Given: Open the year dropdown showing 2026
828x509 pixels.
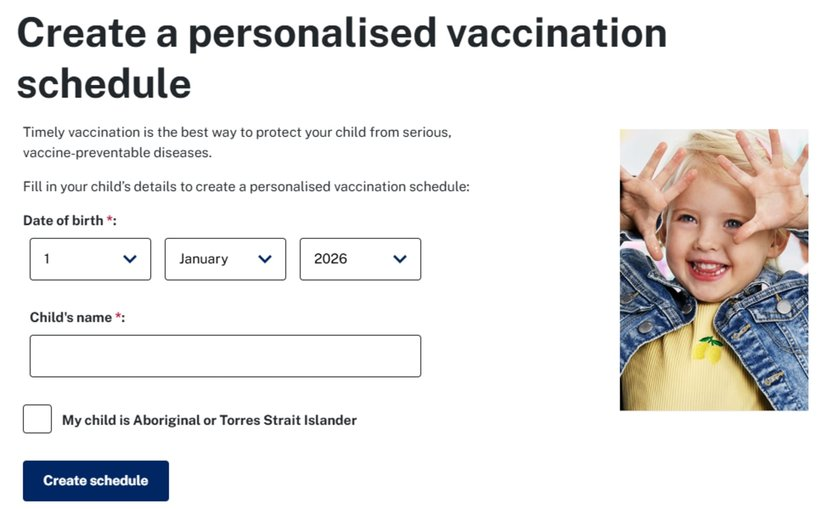Looking at the screenshot, I should click(x=360, y=259).
